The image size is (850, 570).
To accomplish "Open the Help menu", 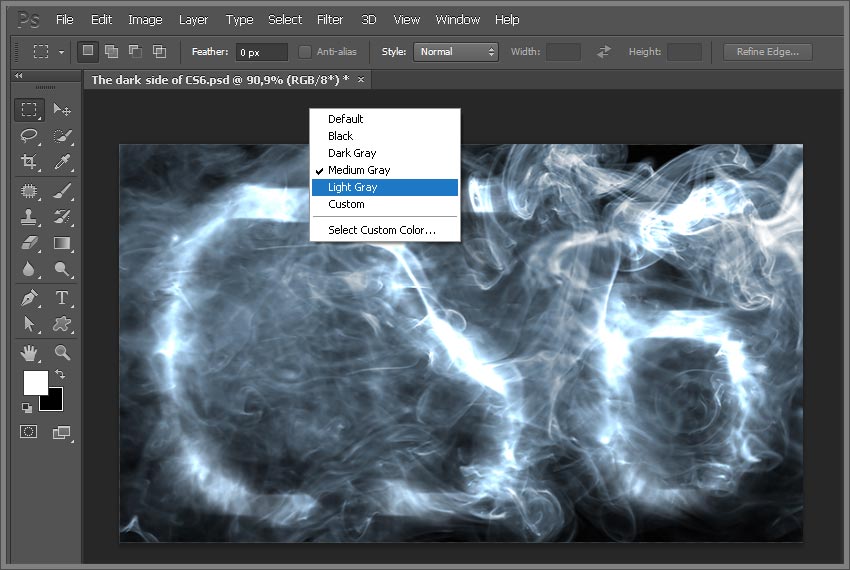I will tap(507, 20).
